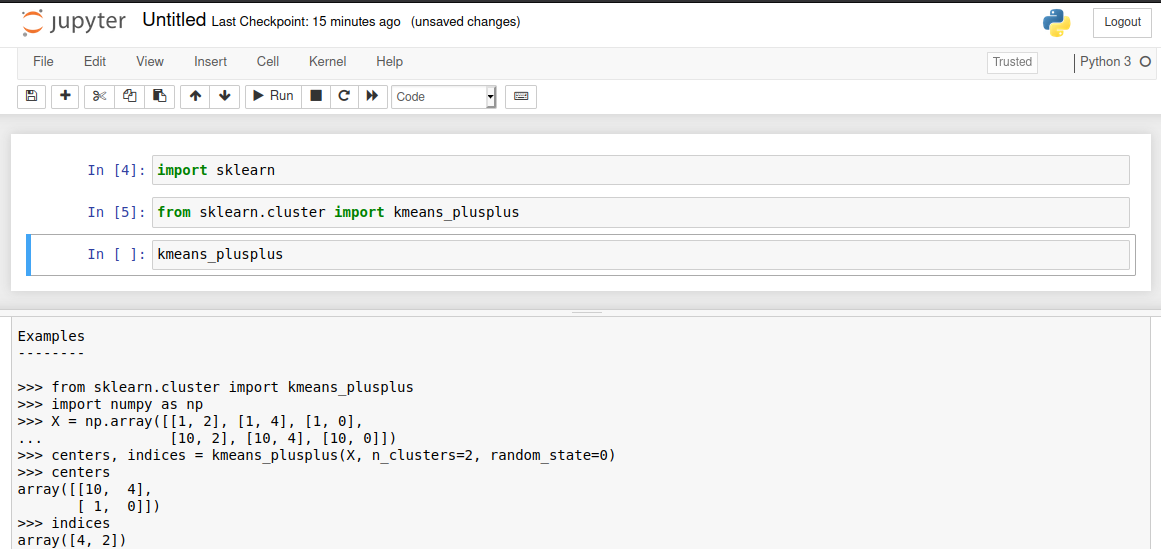The height and width of the screenshot is (549, 1161).
Task: Click the save and checkpoint icon
Action: click(31, 96)
